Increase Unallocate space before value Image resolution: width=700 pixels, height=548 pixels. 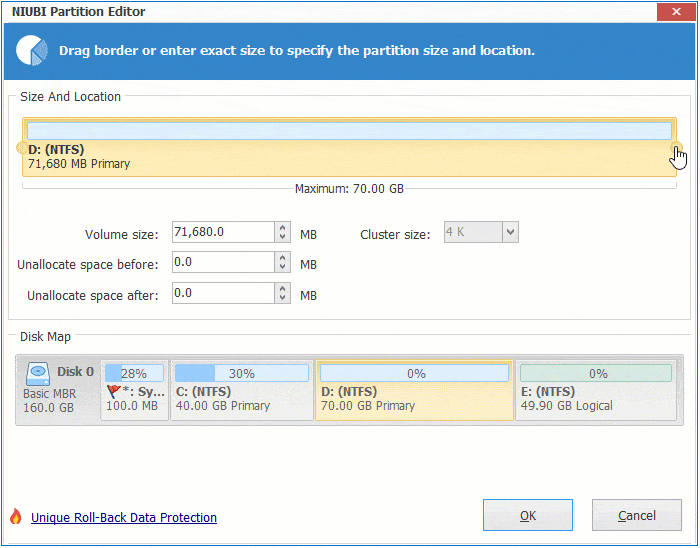click(x=282, y=257)
